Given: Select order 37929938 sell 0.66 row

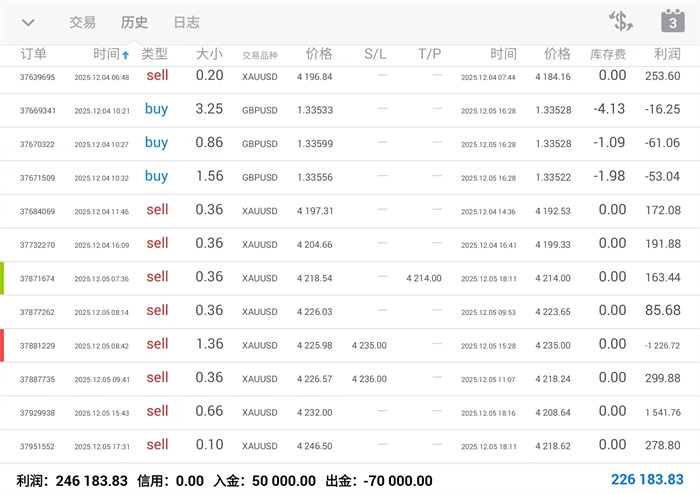Looking at the screenshot, I should (x=350, y=412).
